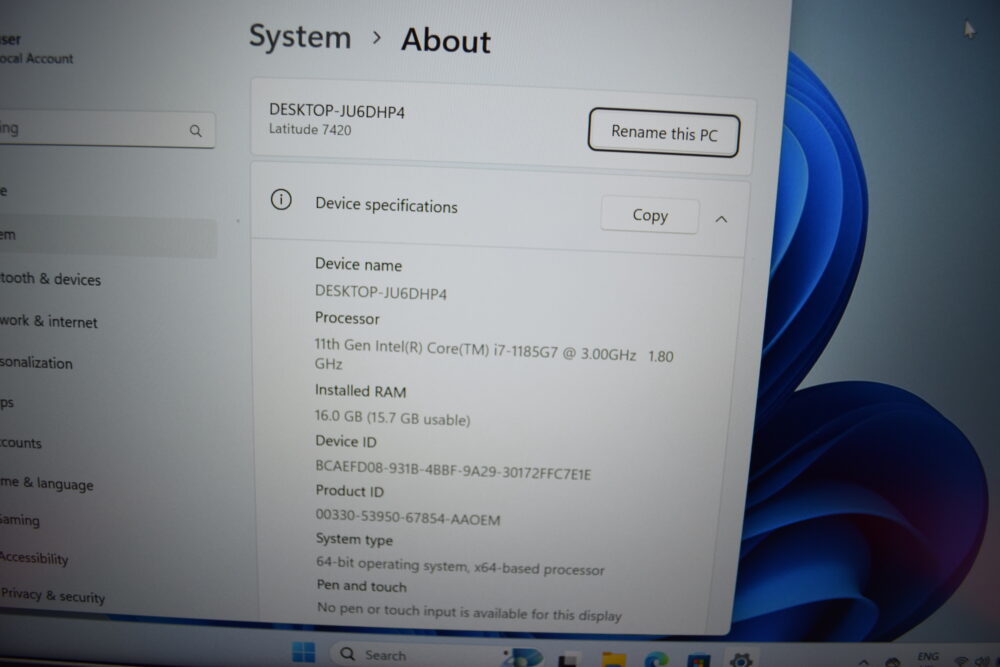The height and width of the screenshot is (667, 1000).
Task: Open File Explorer from the taskbar
Action: point(614,660)
